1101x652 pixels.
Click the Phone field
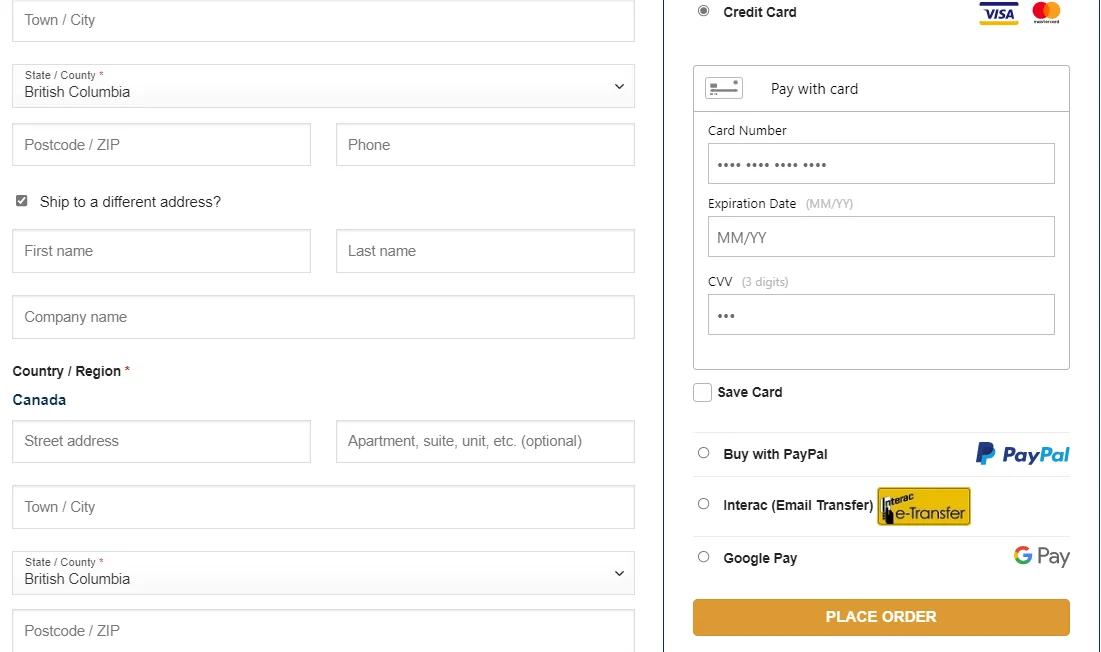485,145
